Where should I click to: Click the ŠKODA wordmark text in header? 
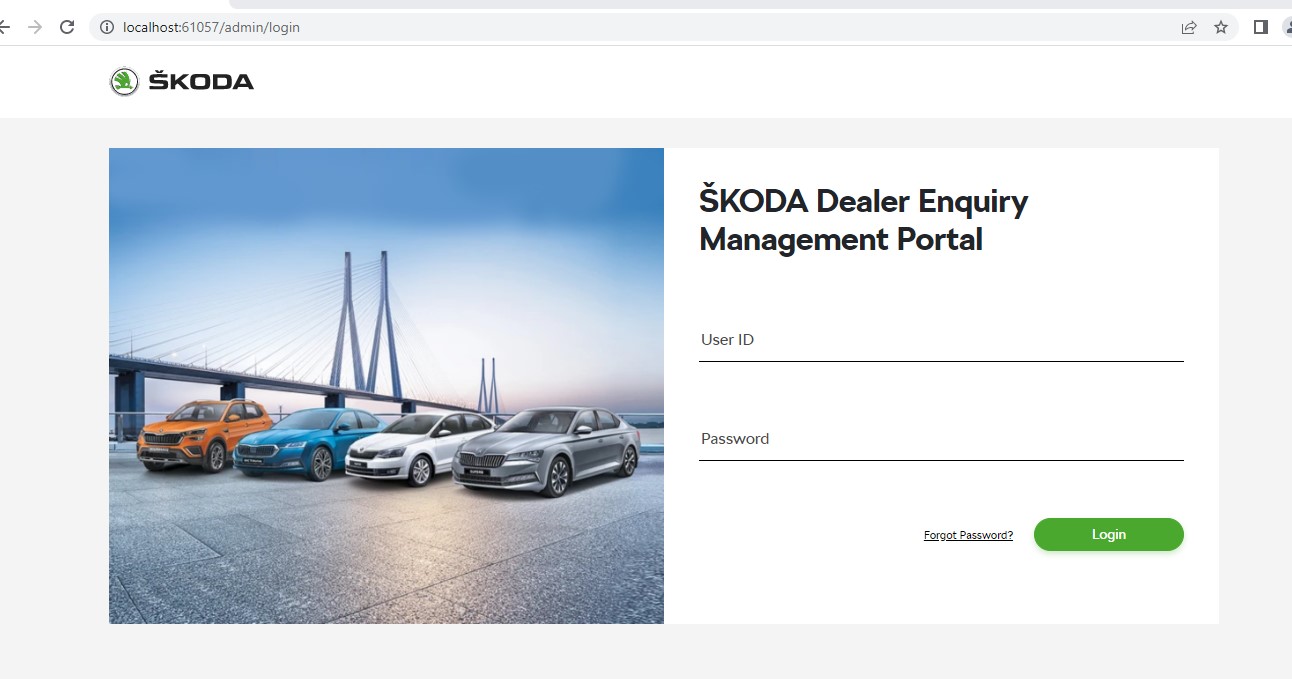click(201, 82)
